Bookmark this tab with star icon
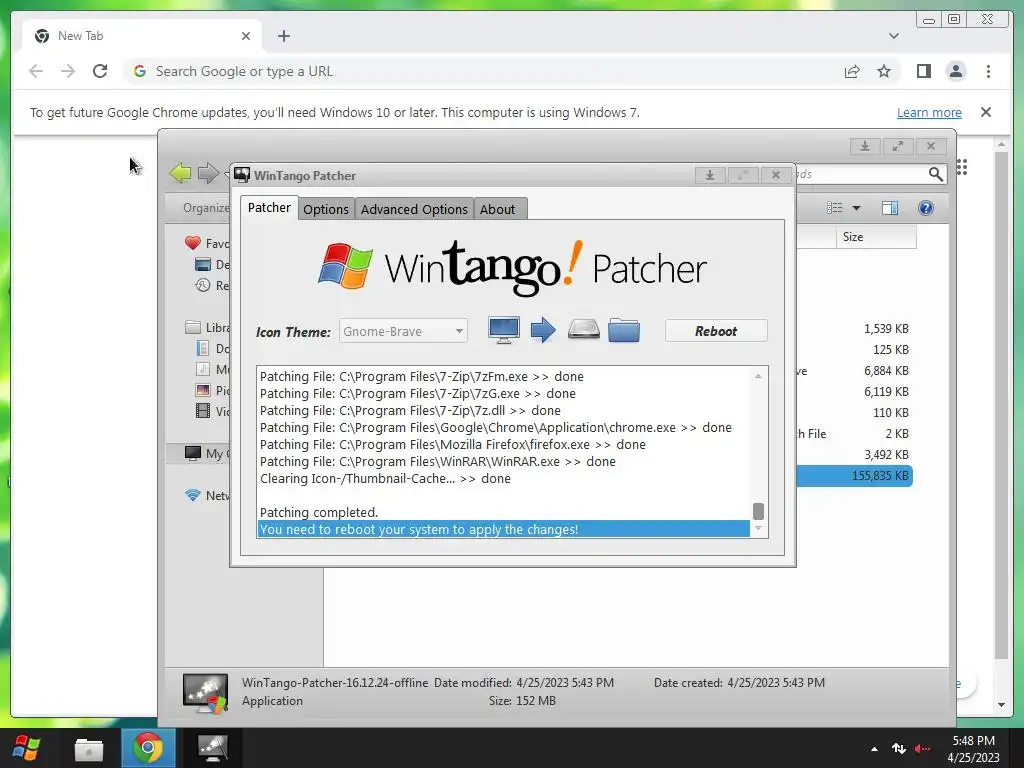 [884, 71]
